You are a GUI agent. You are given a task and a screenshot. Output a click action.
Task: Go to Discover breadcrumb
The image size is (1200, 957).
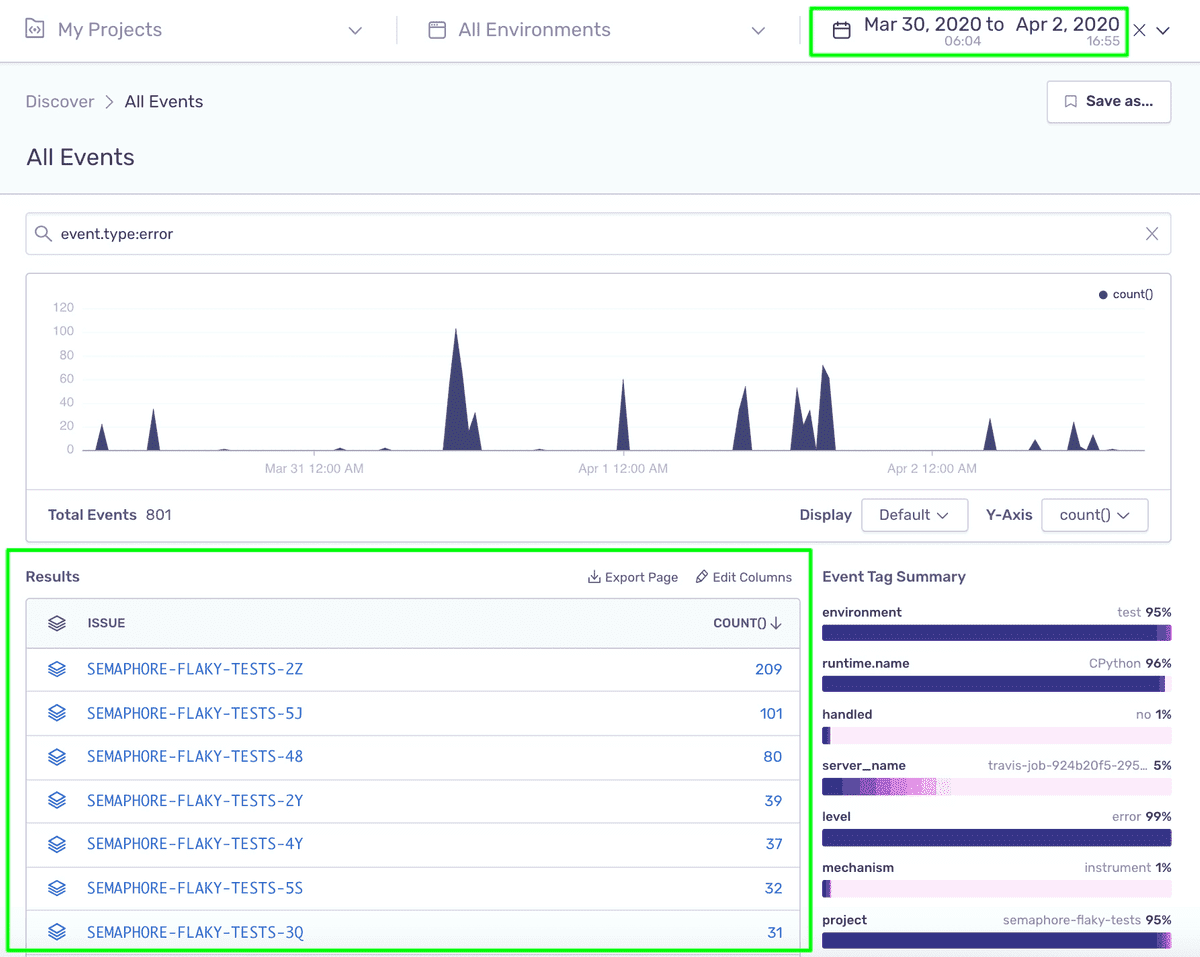60,101
